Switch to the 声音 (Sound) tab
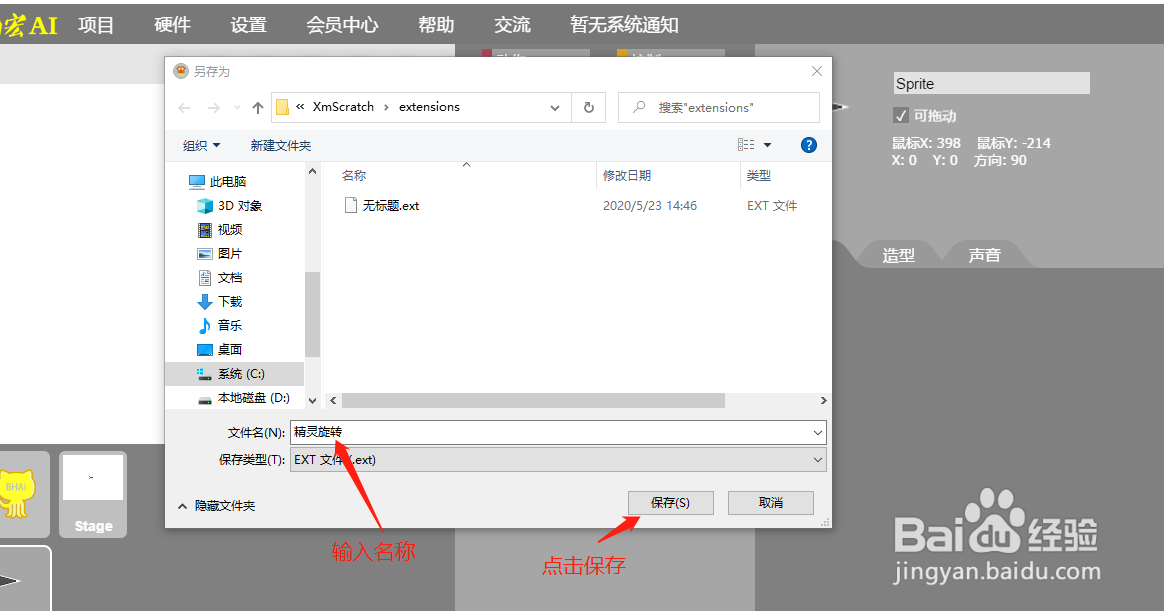Screen dimensions: 1164x611 click(984, 254)
